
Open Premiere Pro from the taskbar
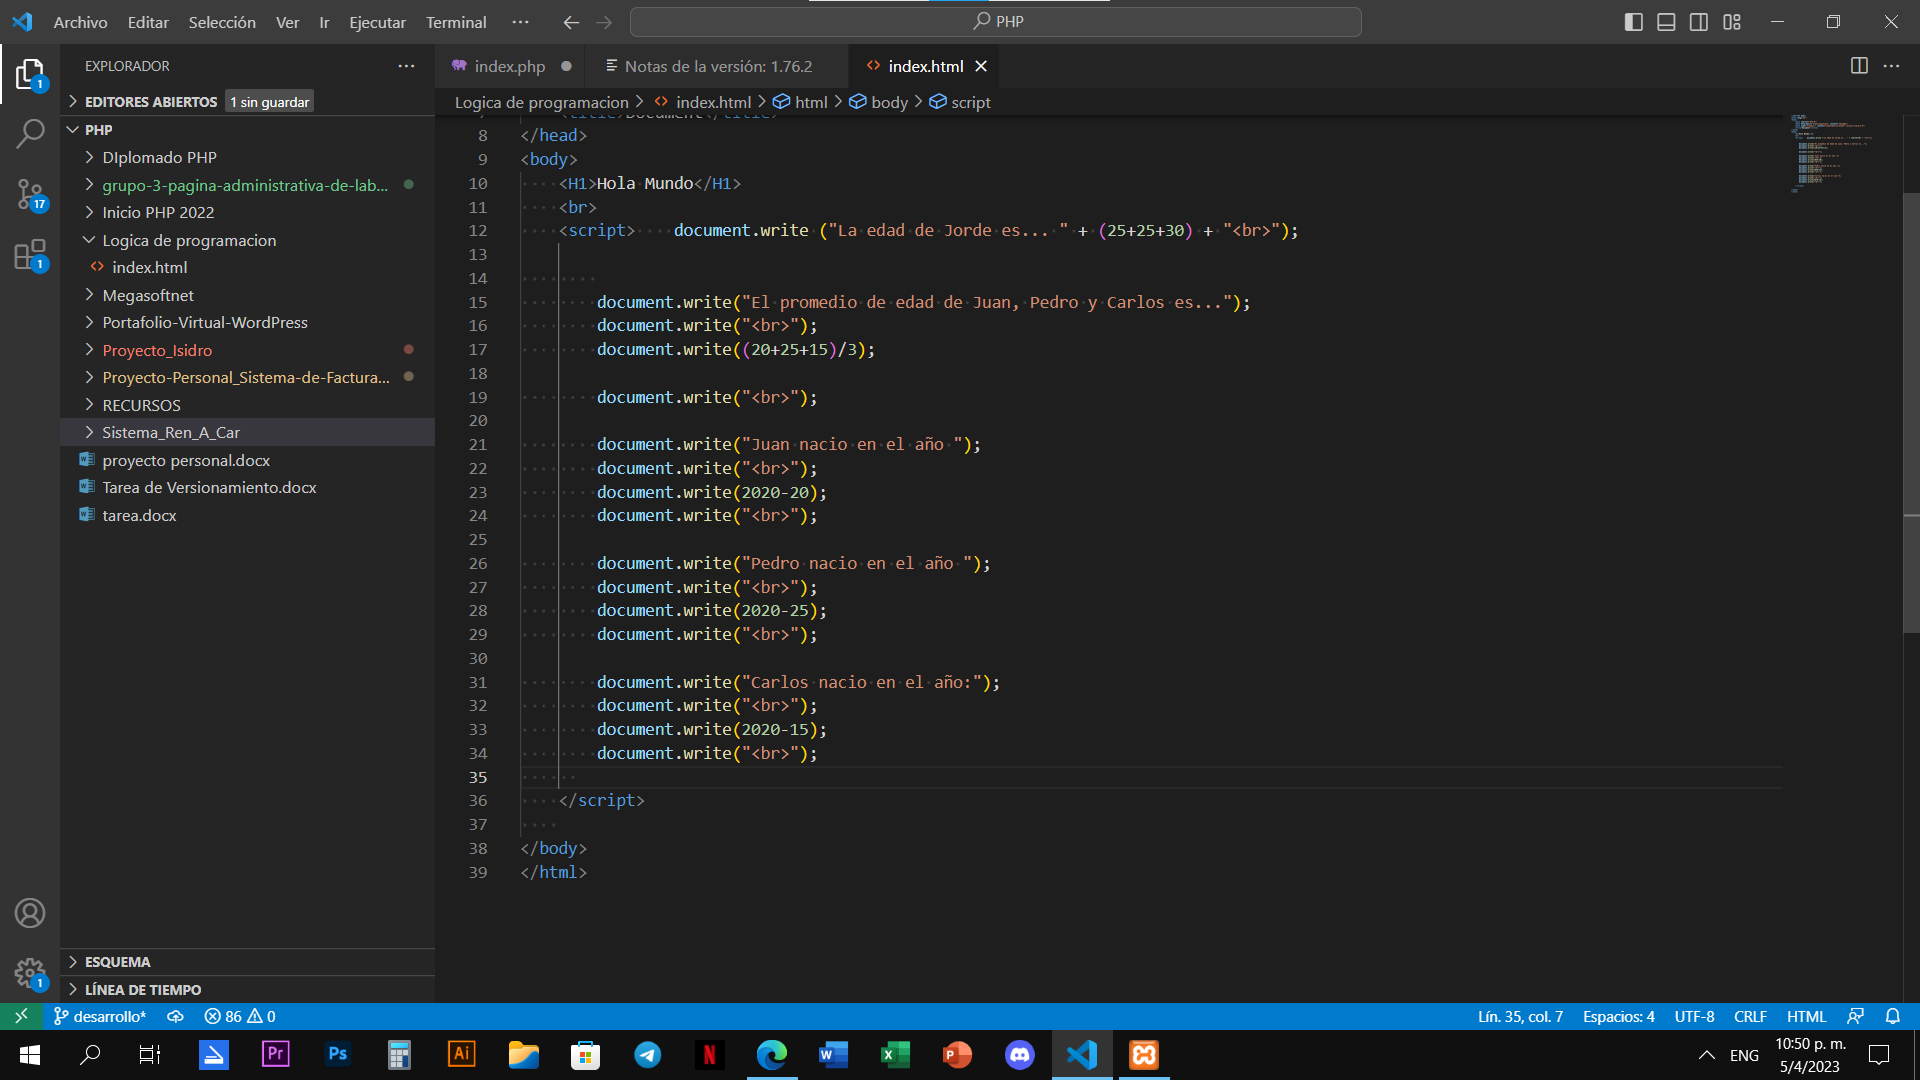tap(276, 1055)
